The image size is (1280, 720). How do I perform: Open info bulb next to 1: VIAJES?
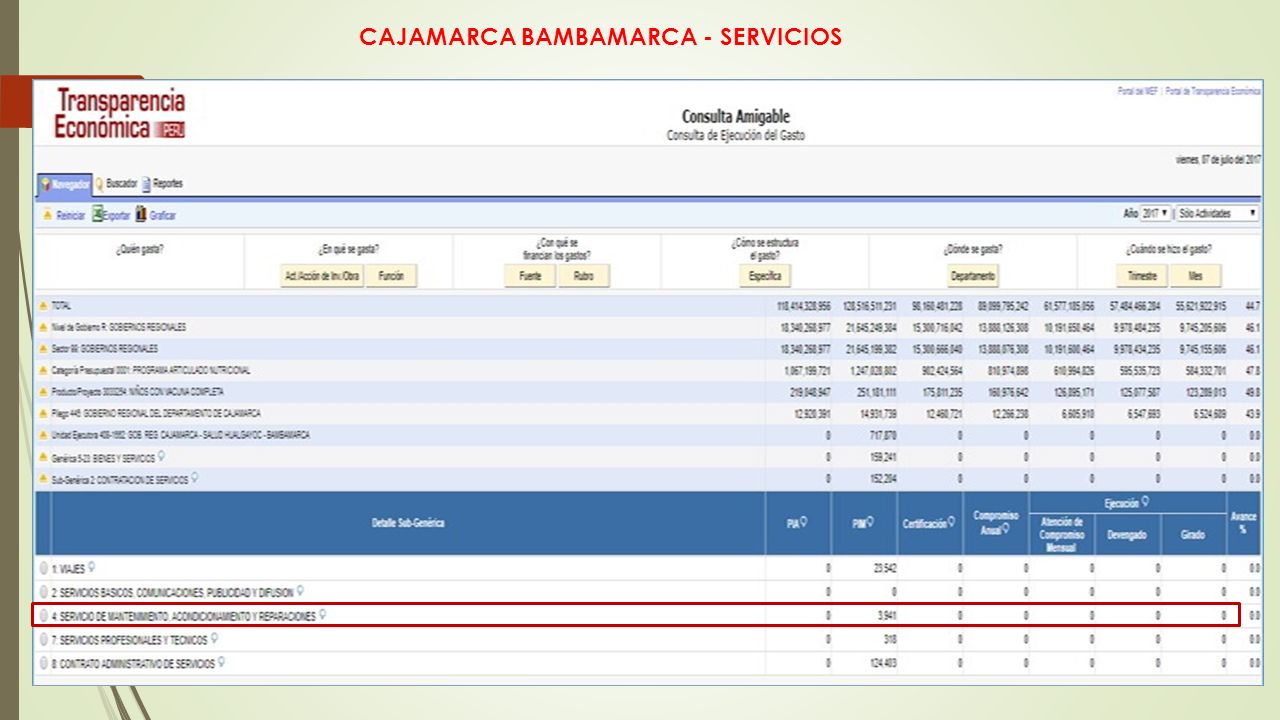coord(91,567)
